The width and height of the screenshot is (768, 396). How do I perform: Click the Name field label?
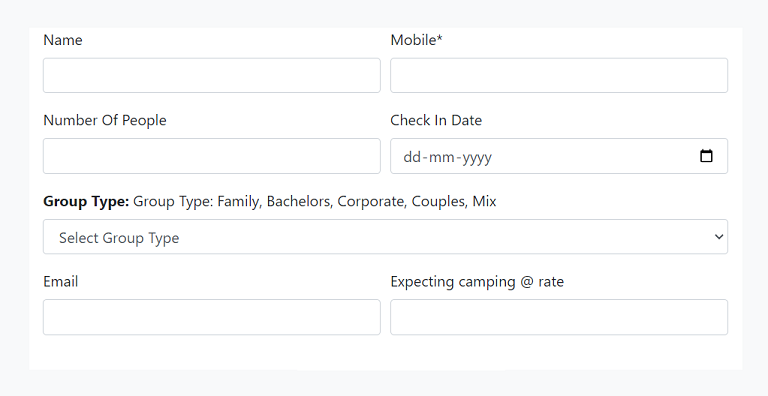pos(63,40)
